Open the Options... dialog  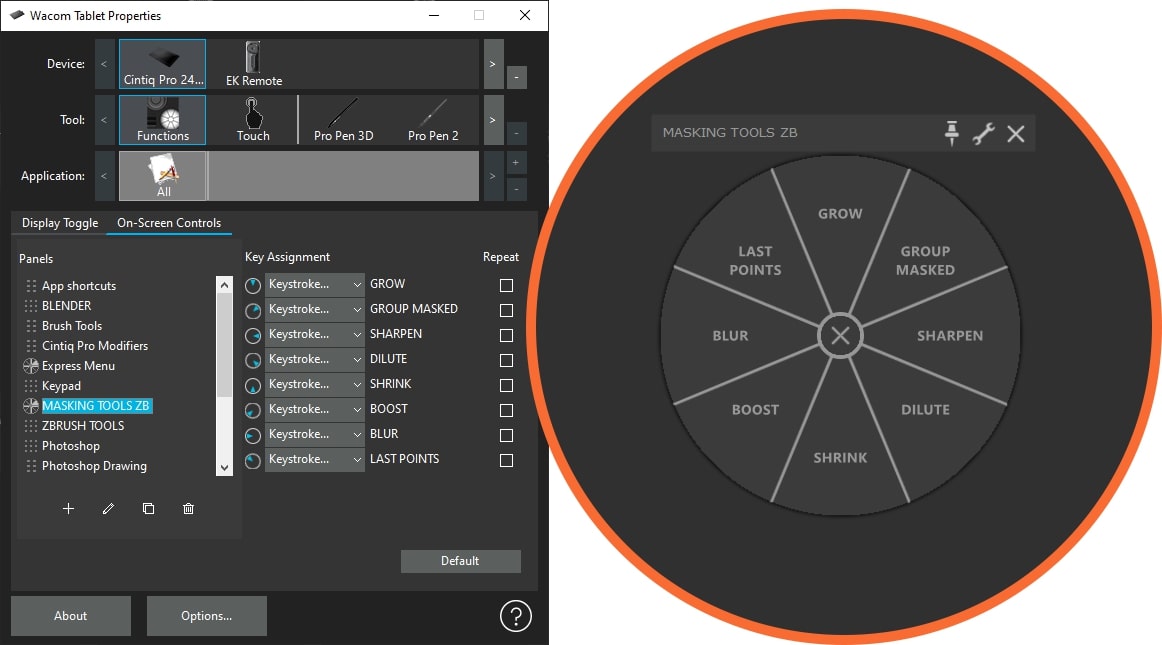click(207, 616)
